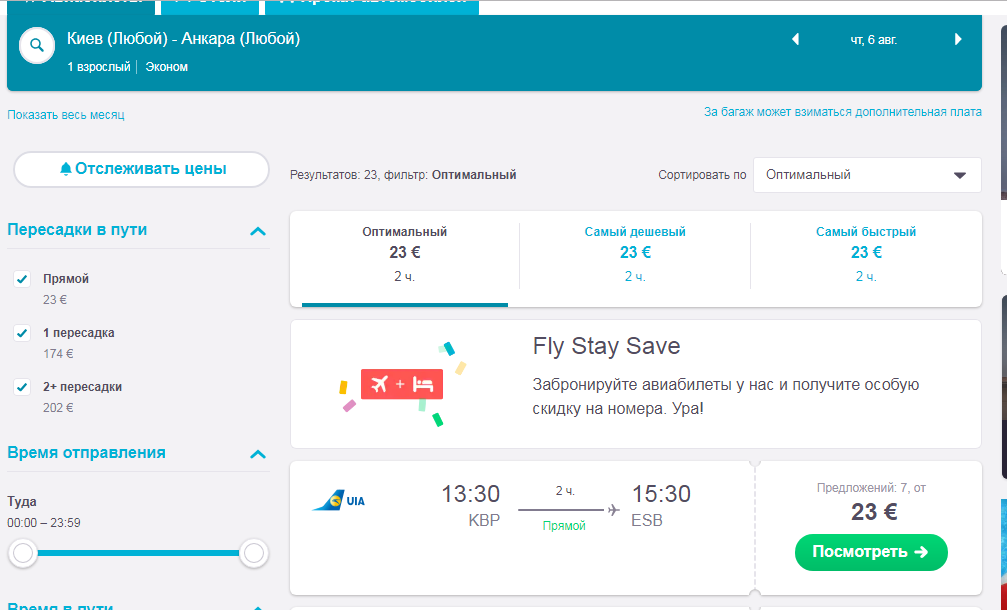Click the 1 взрослый passenger text
Viewport: 1007px width, 610px height.
[x=99, y=67]
